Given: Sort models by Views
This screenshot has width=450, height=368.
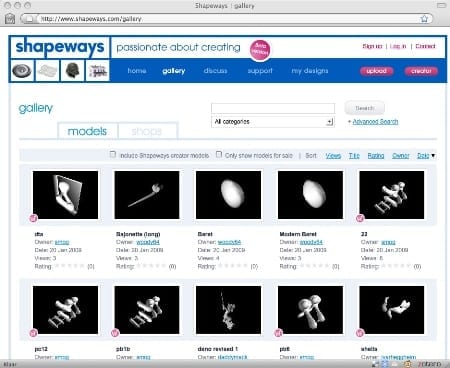Looking at the screenshot, I should click(333, 156).
